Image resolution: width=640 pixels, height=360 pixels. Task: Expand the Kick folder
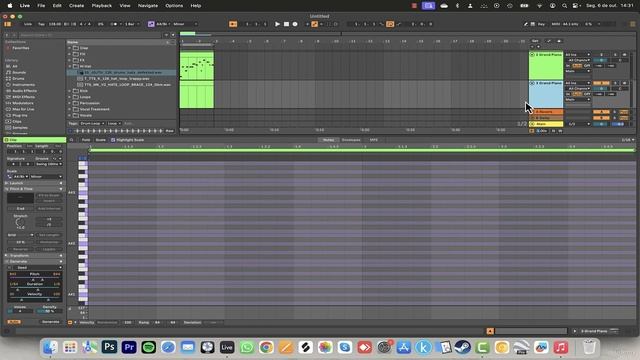(70, 91)
